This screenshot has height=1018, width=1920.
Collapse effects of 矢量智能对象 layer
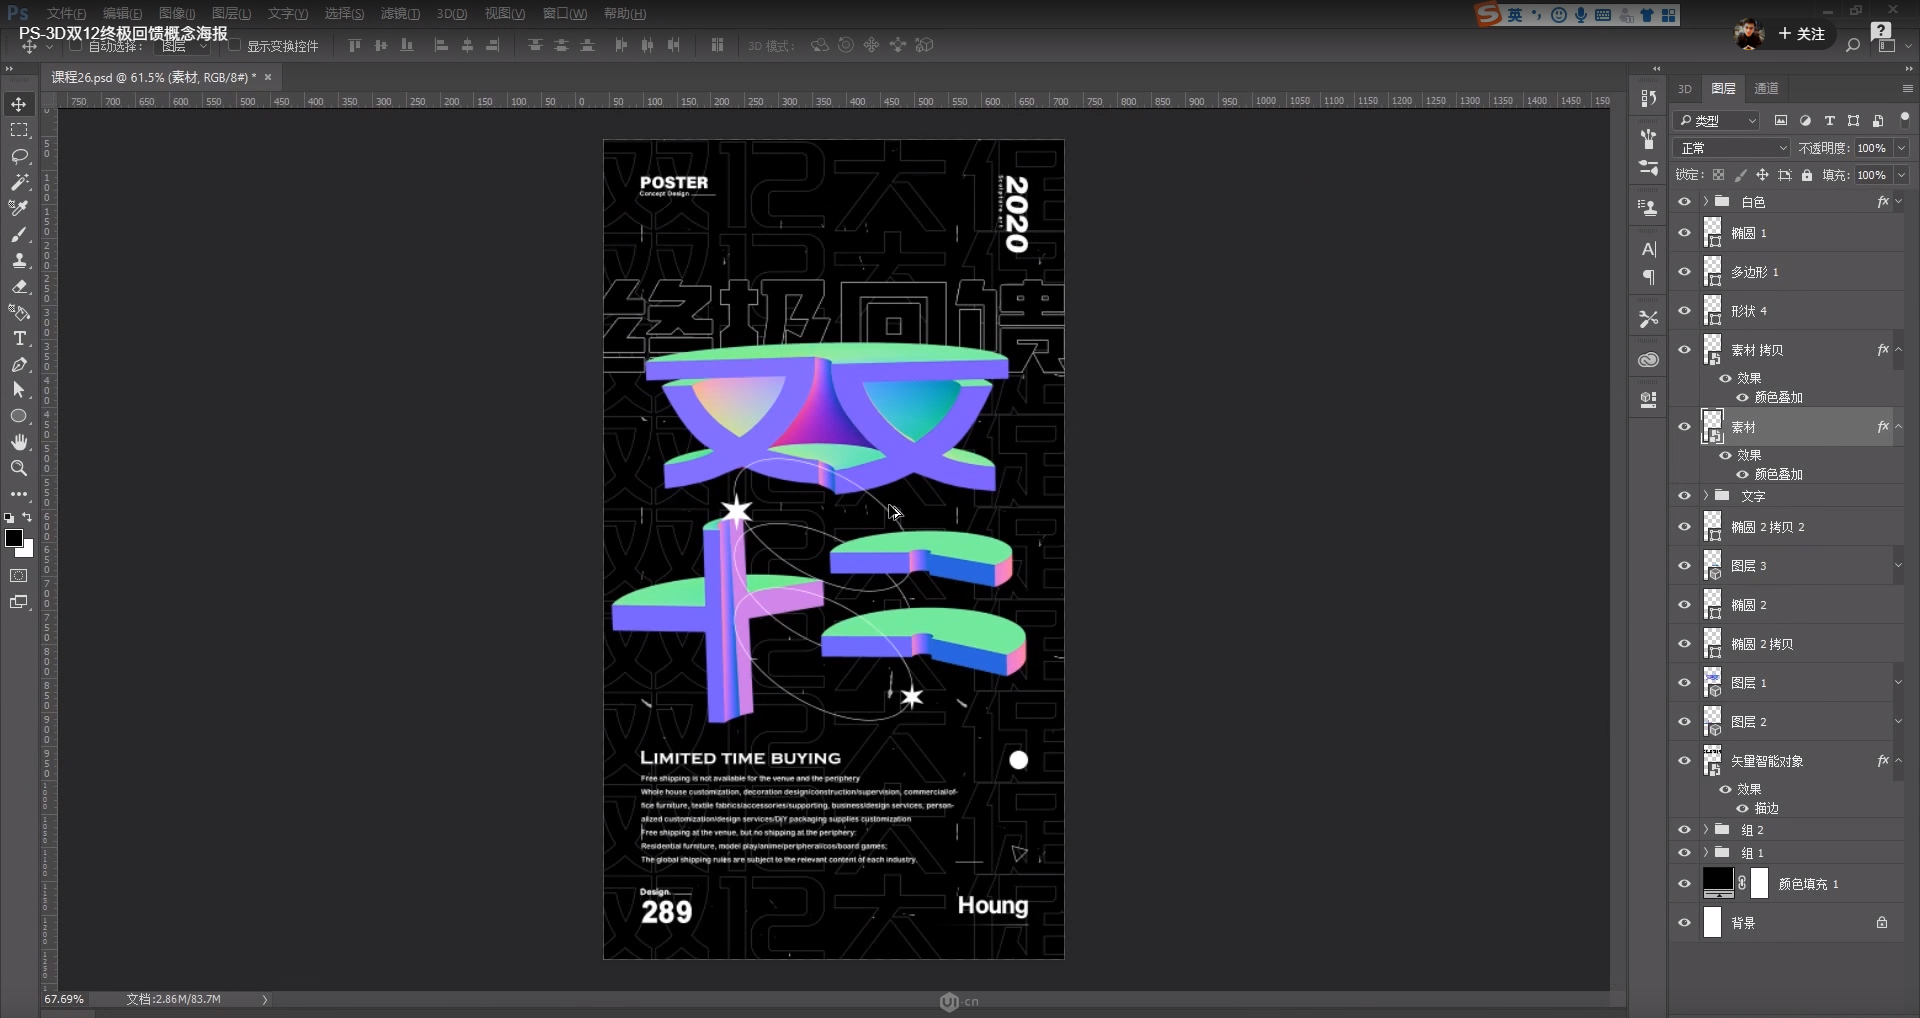1899,761
